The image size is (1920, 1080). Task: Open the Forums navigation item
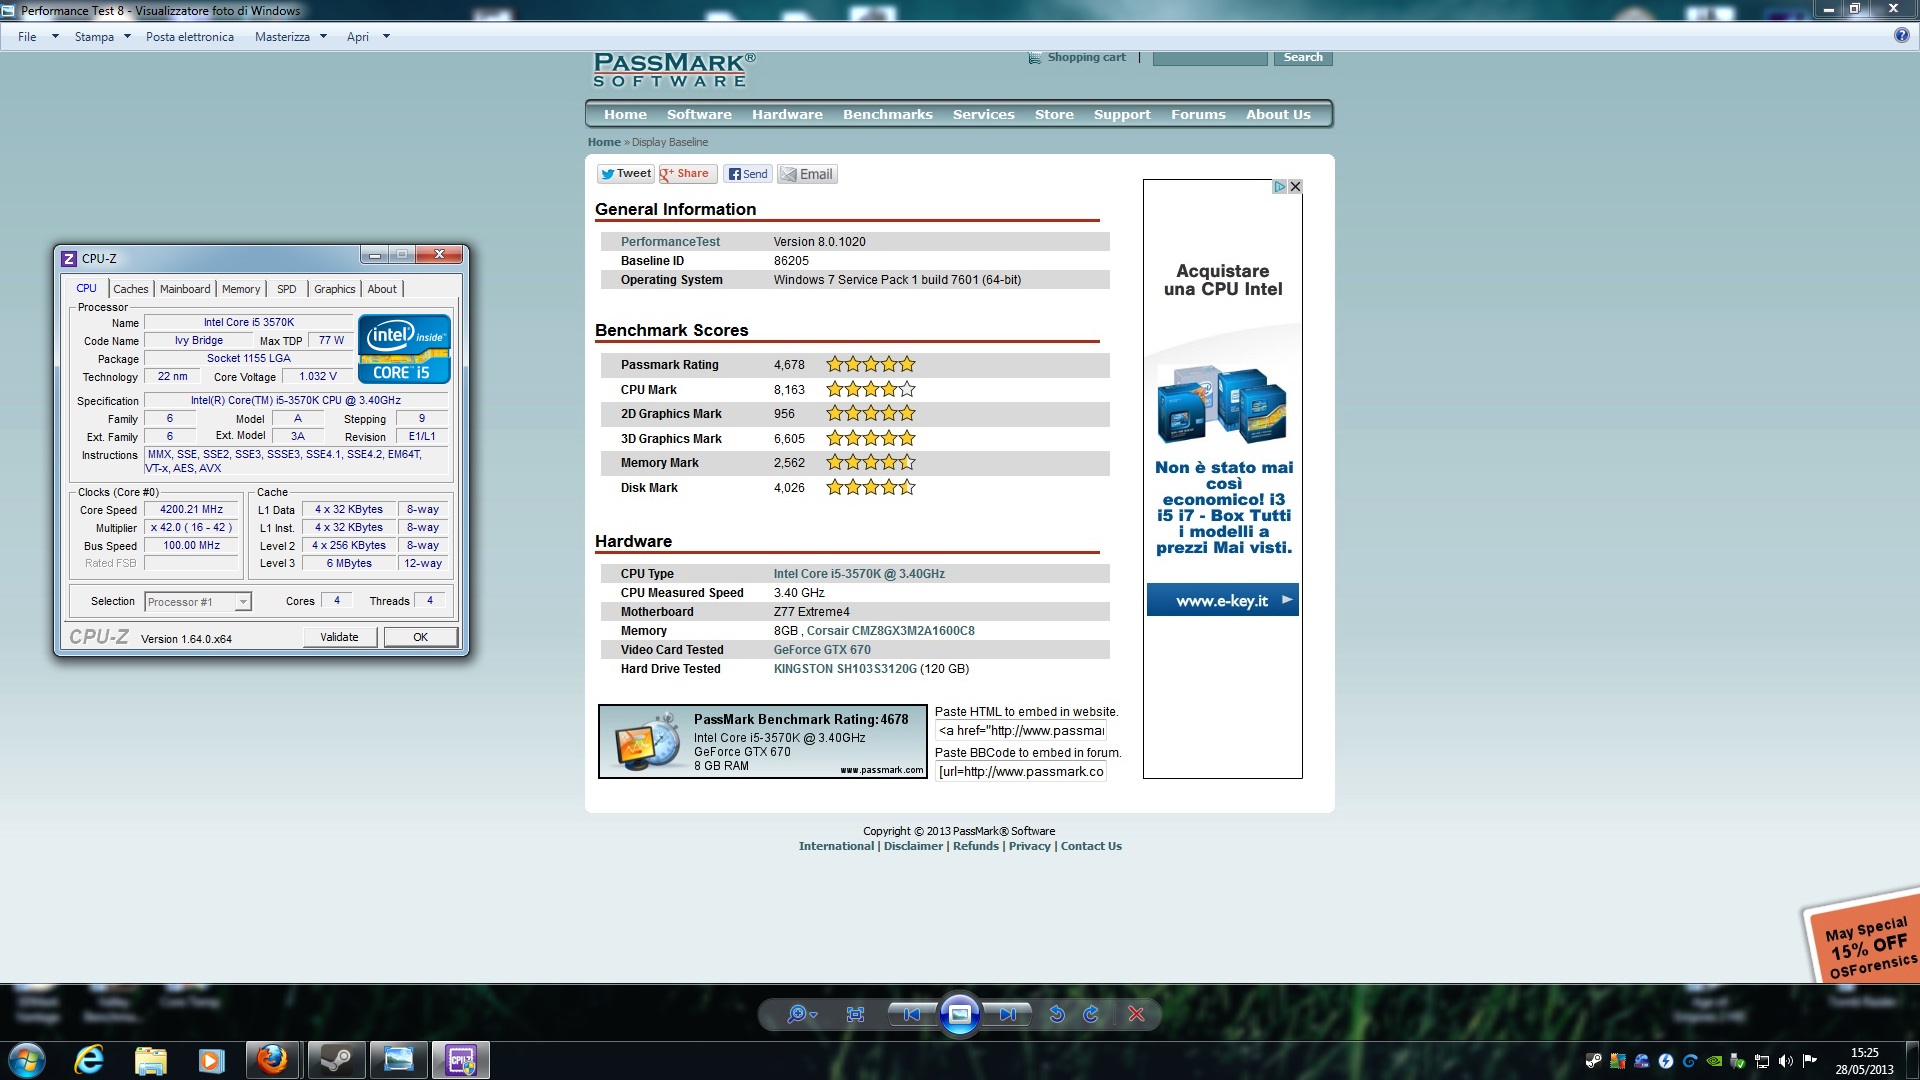coord(1198,115)
